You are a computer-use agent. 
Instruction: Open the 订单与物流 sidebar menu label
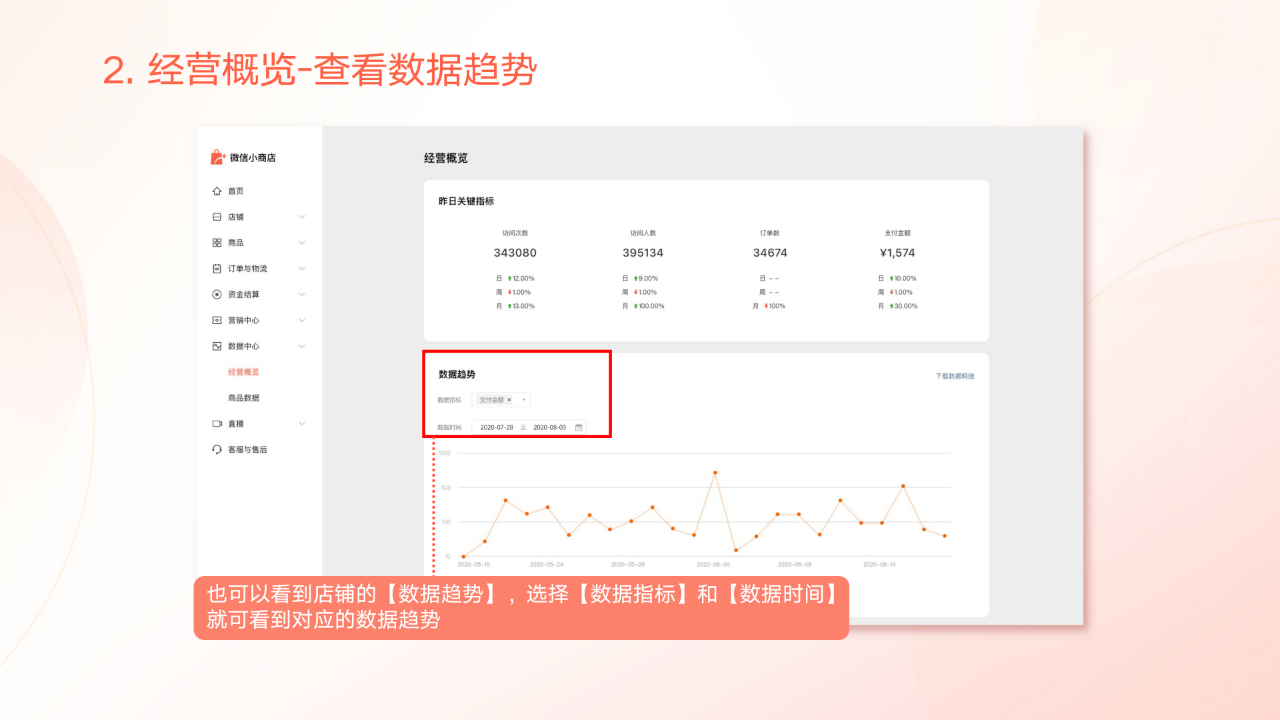tap(248, 269)
